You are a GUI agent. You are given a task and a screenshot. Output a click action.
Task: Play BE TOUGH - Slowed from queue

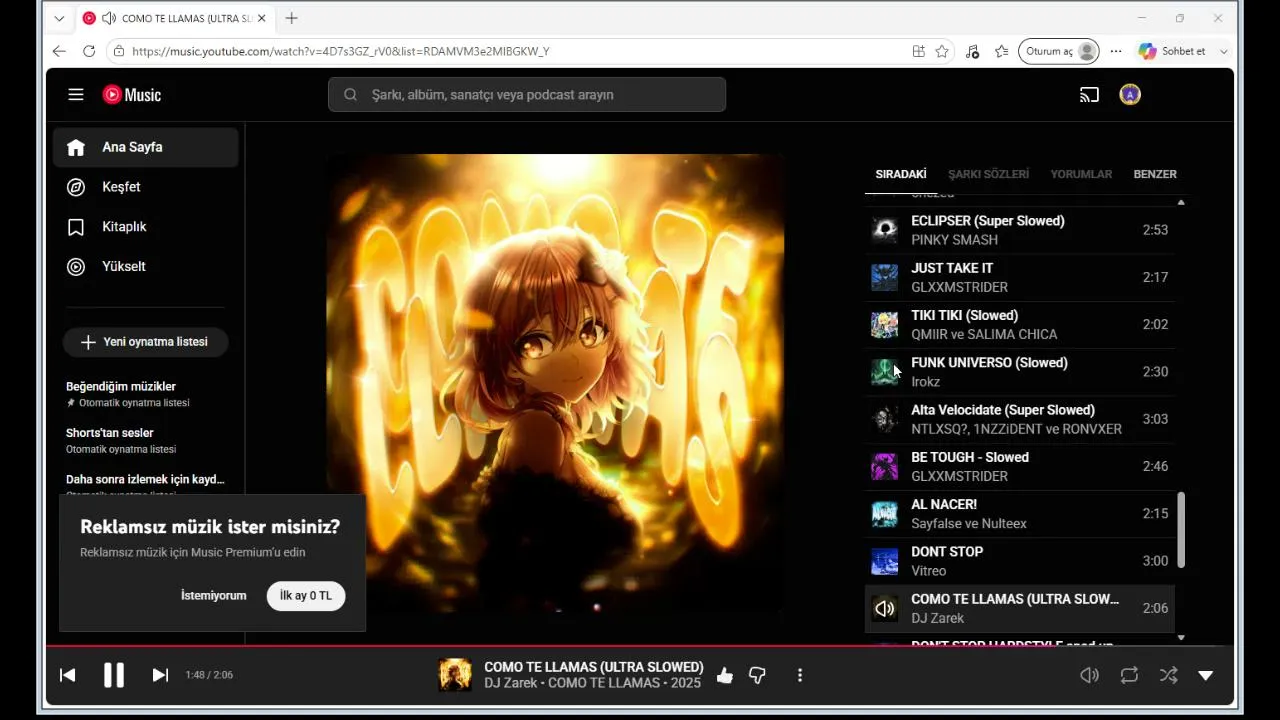pyautogui.click(x=1020, y=467)
